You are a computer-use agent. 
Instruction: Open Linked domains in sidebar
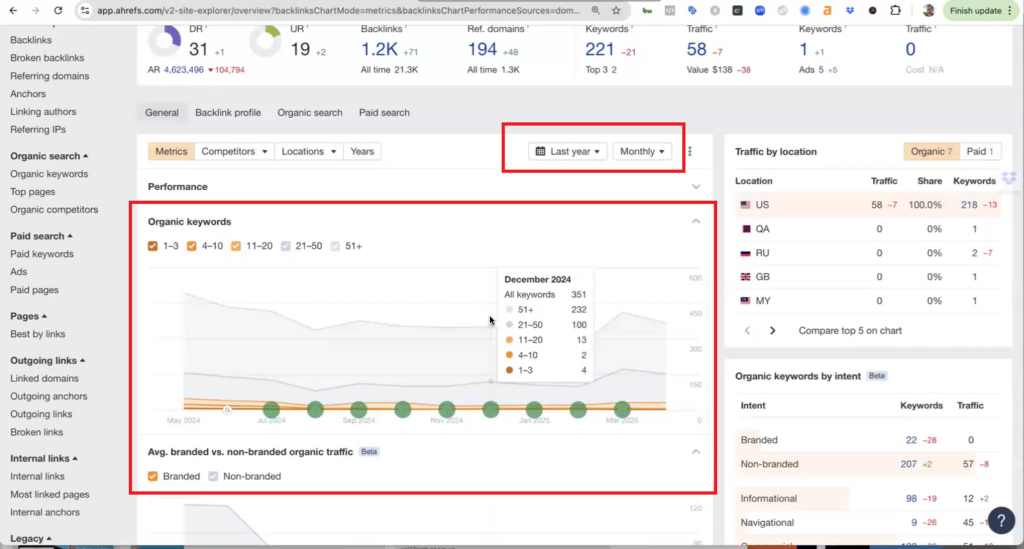pos(44,379)
